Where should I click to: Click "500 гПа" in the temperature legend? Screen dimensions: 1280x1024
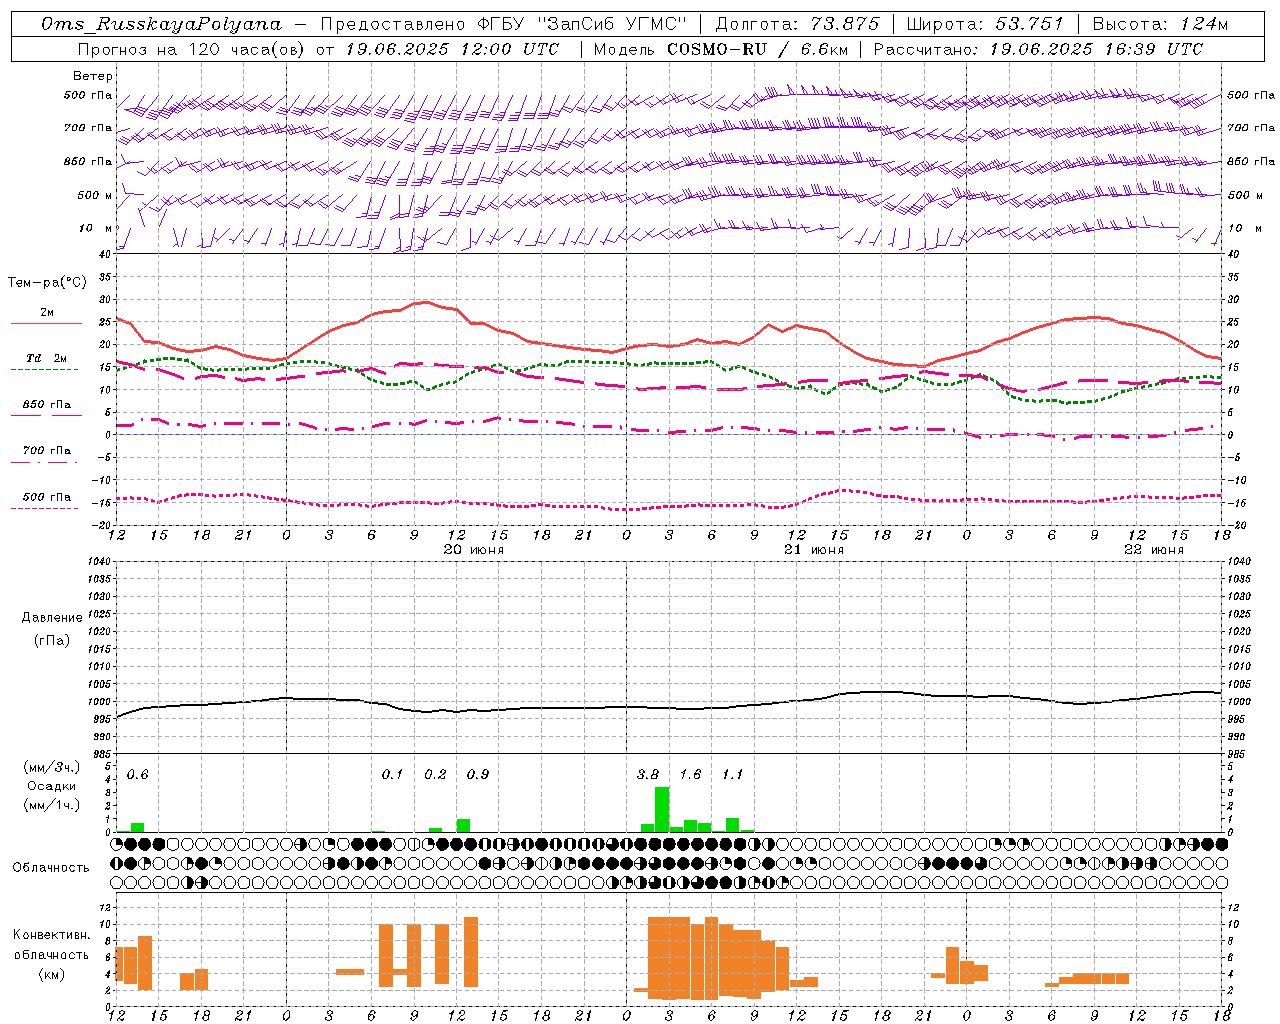[47, 497]
